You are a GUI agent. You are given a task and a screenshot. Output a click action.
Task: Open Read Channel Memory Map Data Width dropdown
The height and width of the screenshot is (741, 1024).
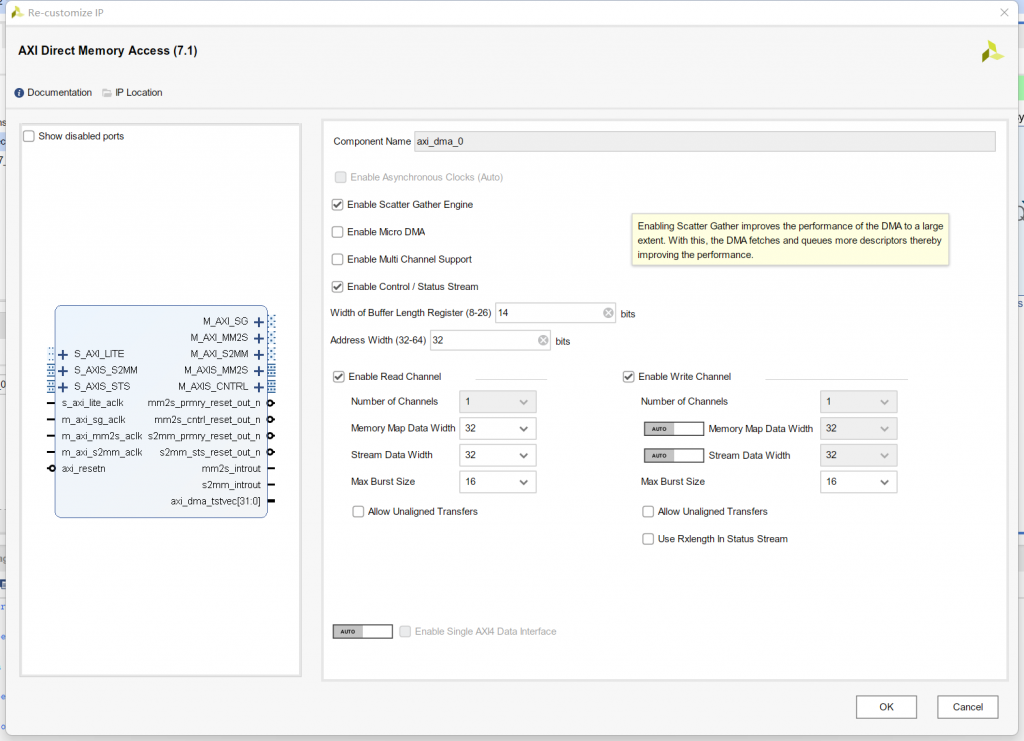(498, 428)
